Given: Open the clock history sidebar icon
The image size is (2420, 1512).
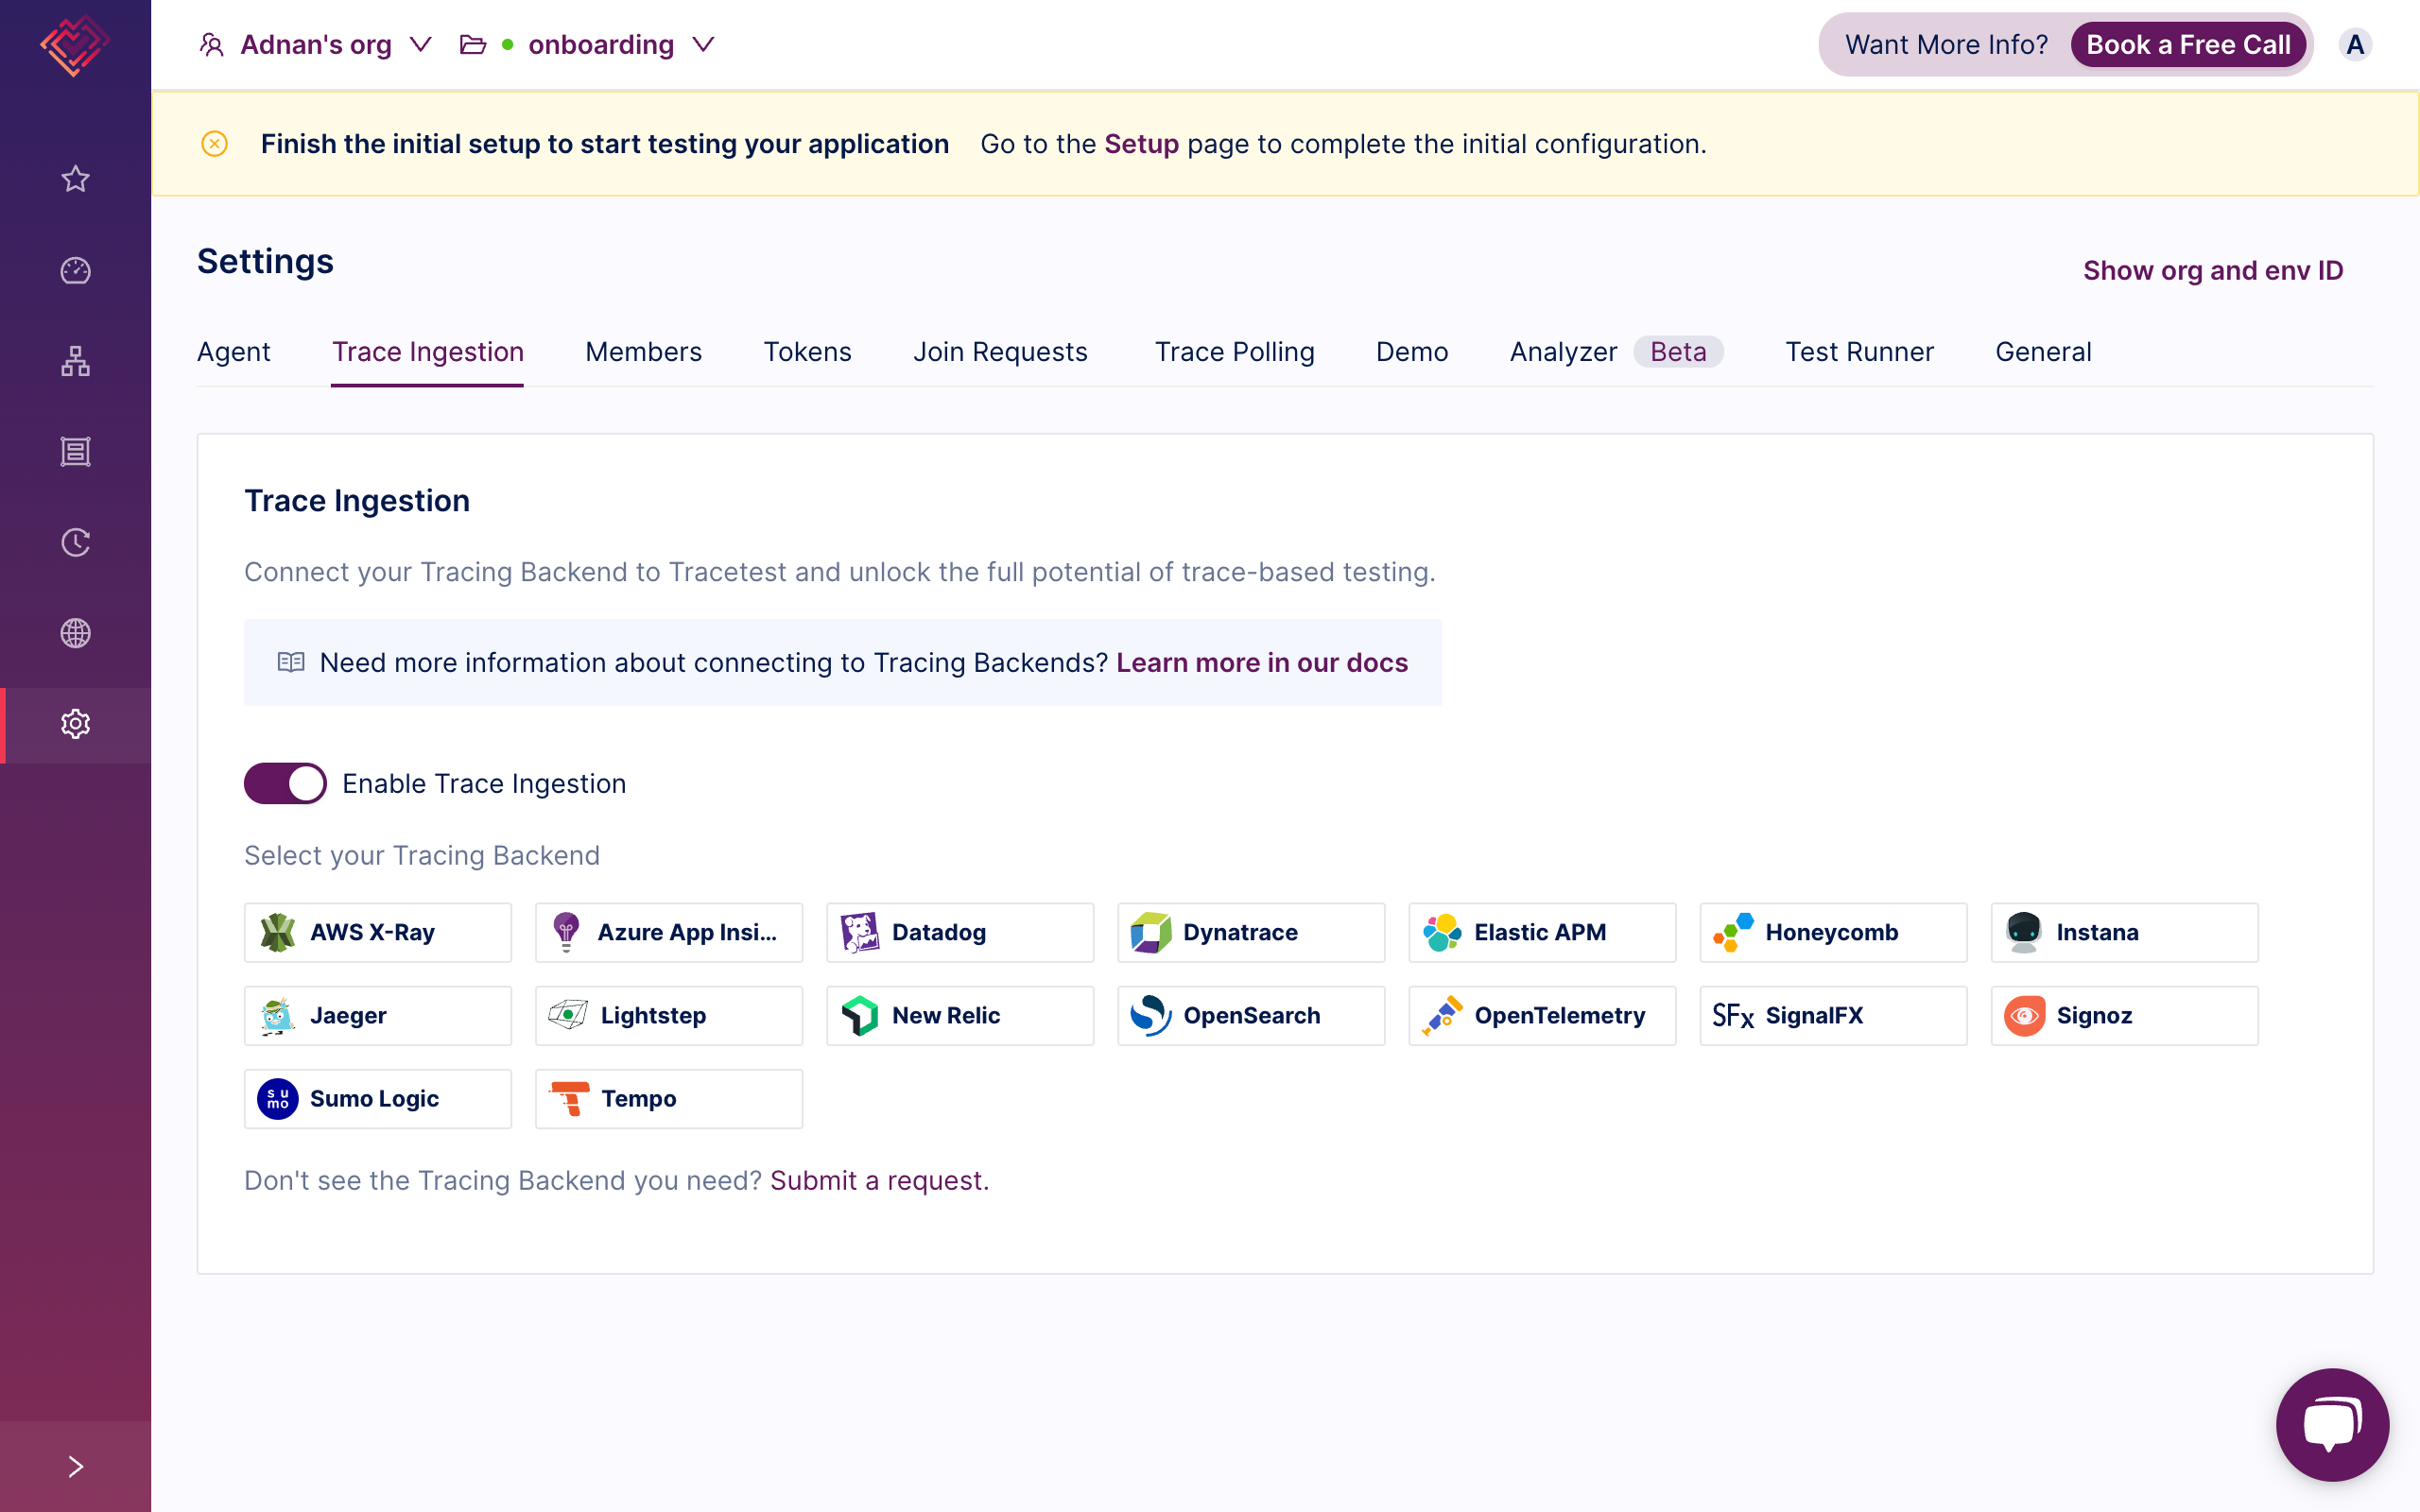Looking at the screenshot, I should click(x=75, y=542).
